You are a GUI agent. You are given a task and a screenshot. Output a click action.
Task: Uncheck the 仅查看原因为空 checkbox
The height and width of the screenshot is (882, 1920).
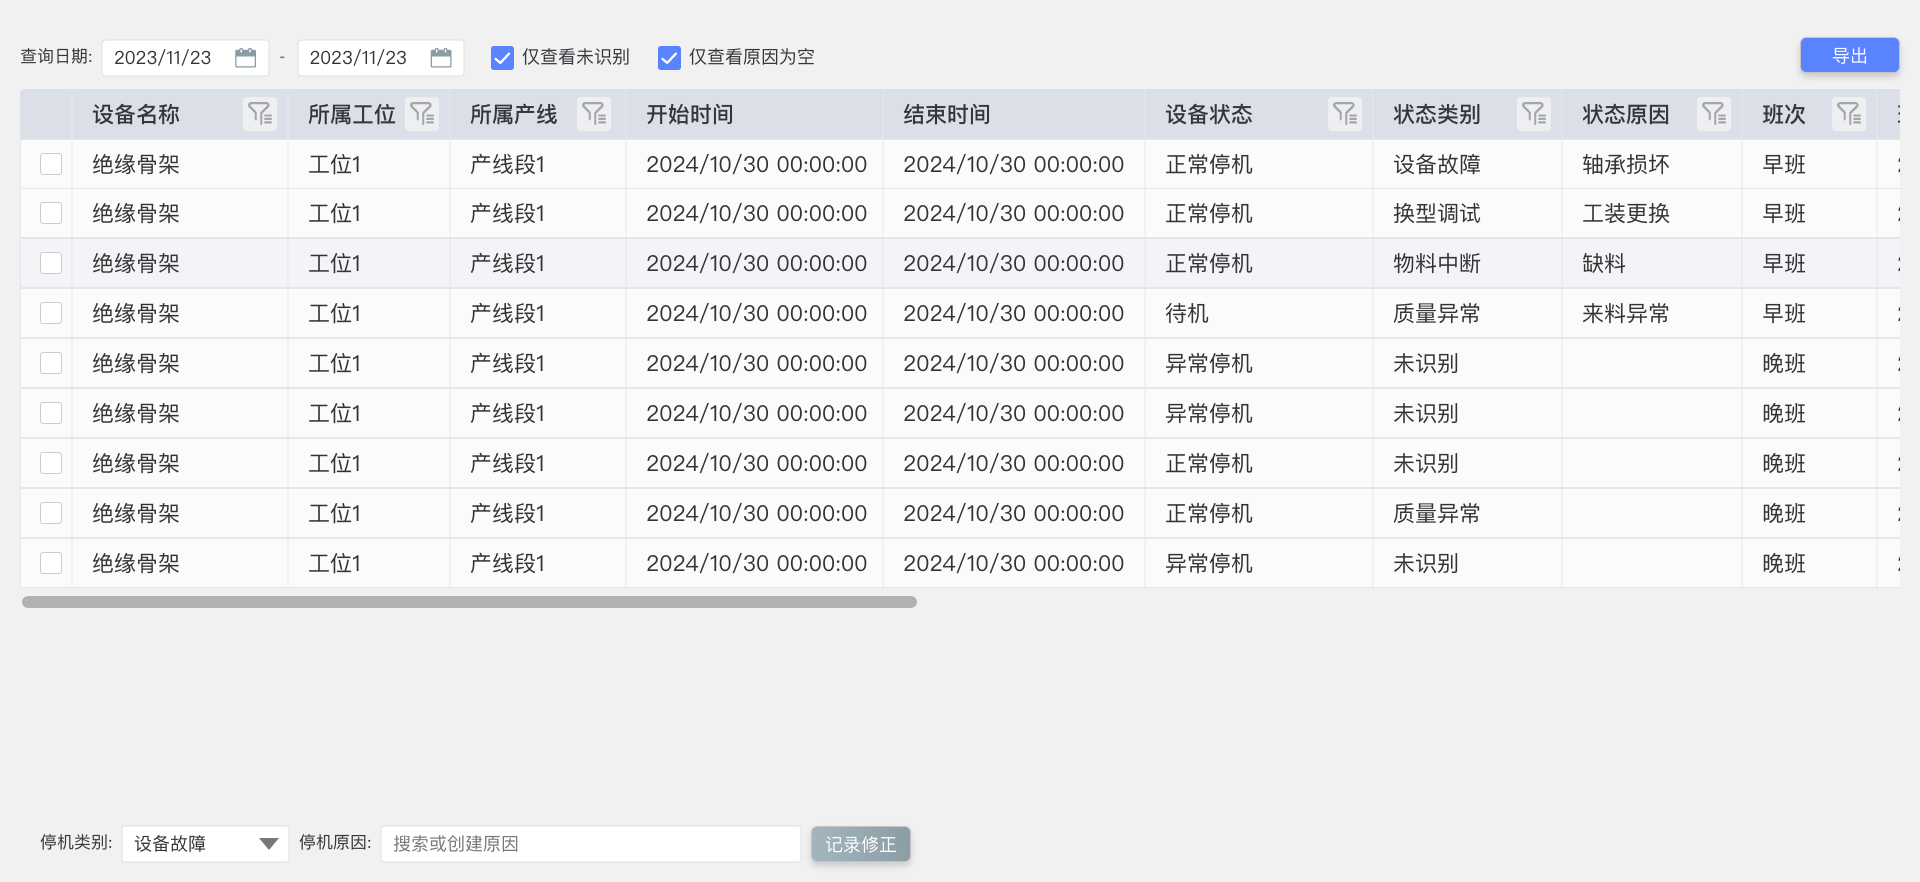(x=669, y=58)
